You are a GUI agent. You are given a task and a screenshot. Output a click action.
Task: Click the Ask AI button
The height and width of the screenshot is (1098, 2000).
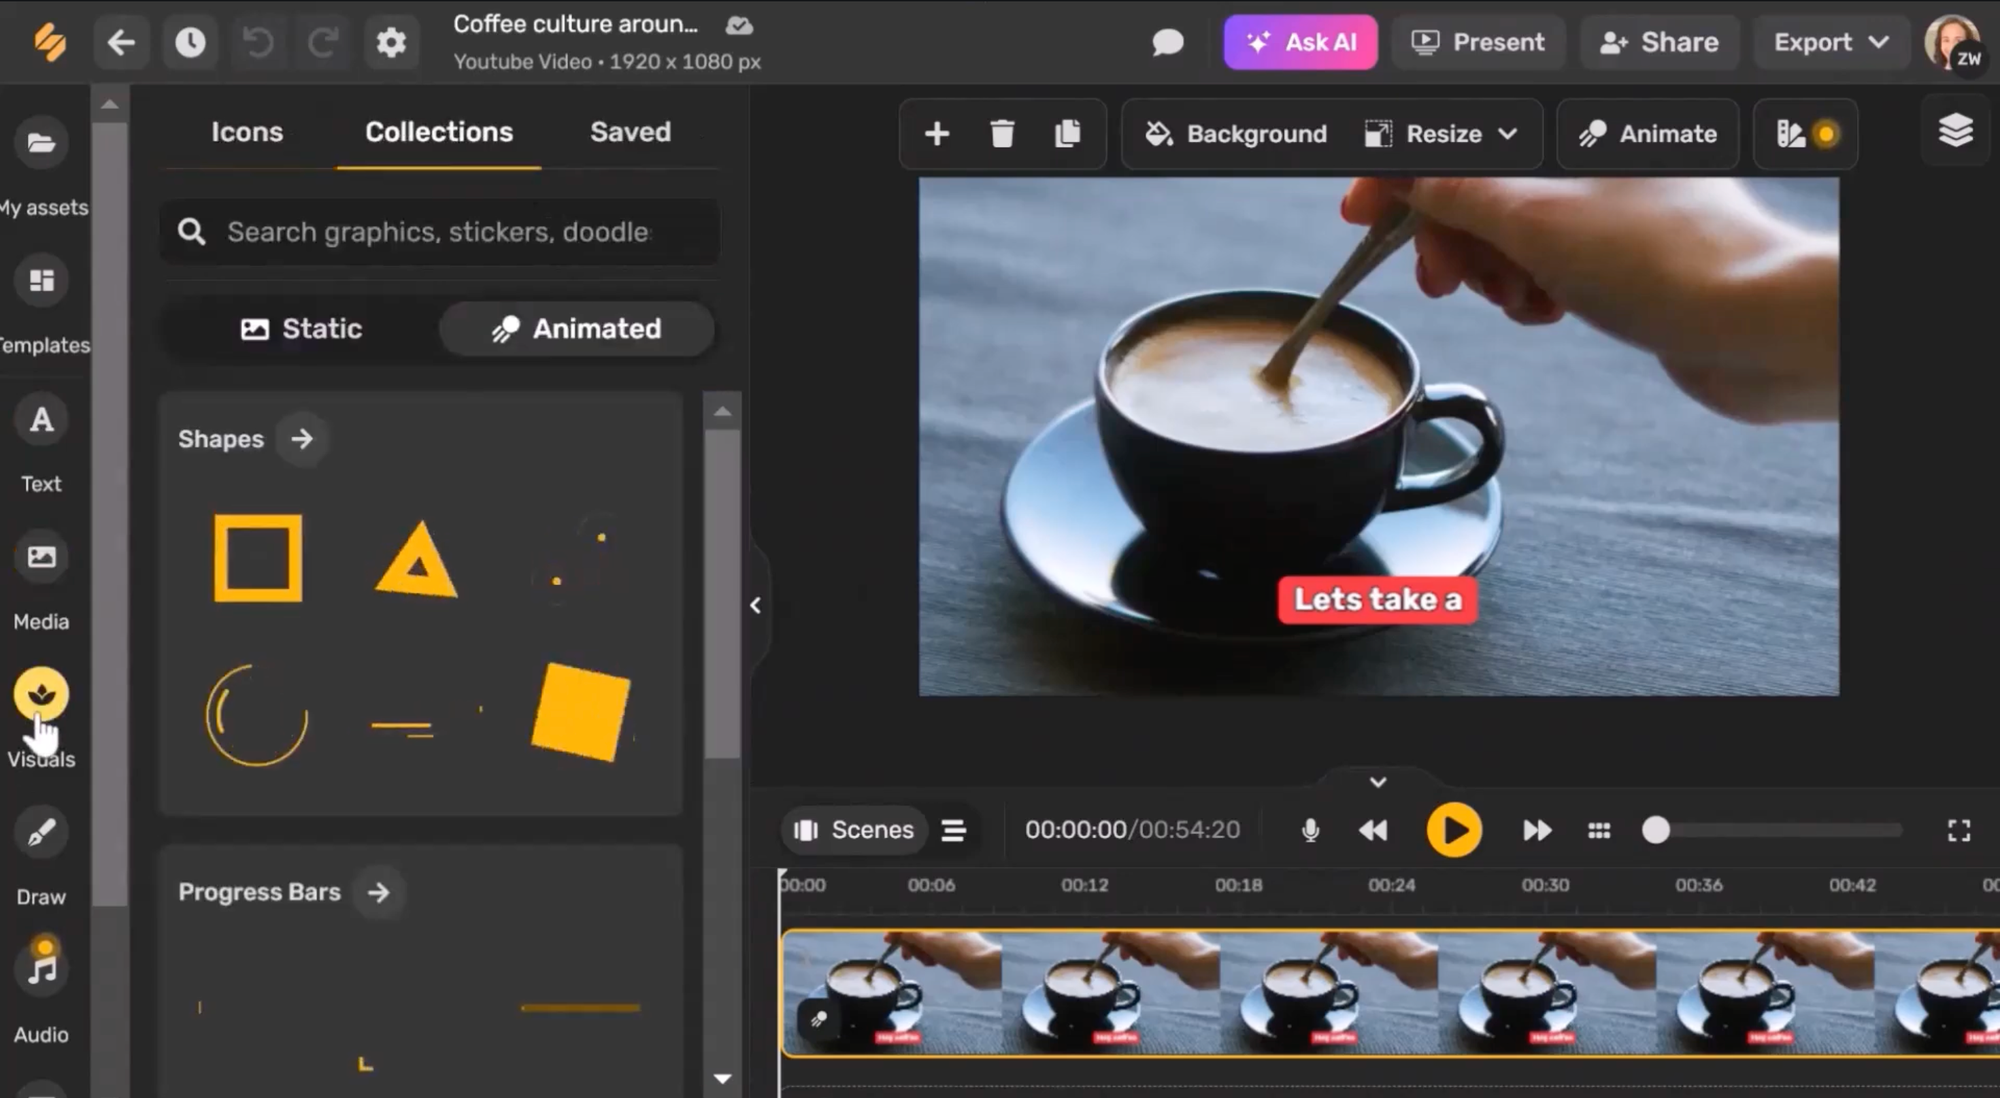pos(1300,42)
